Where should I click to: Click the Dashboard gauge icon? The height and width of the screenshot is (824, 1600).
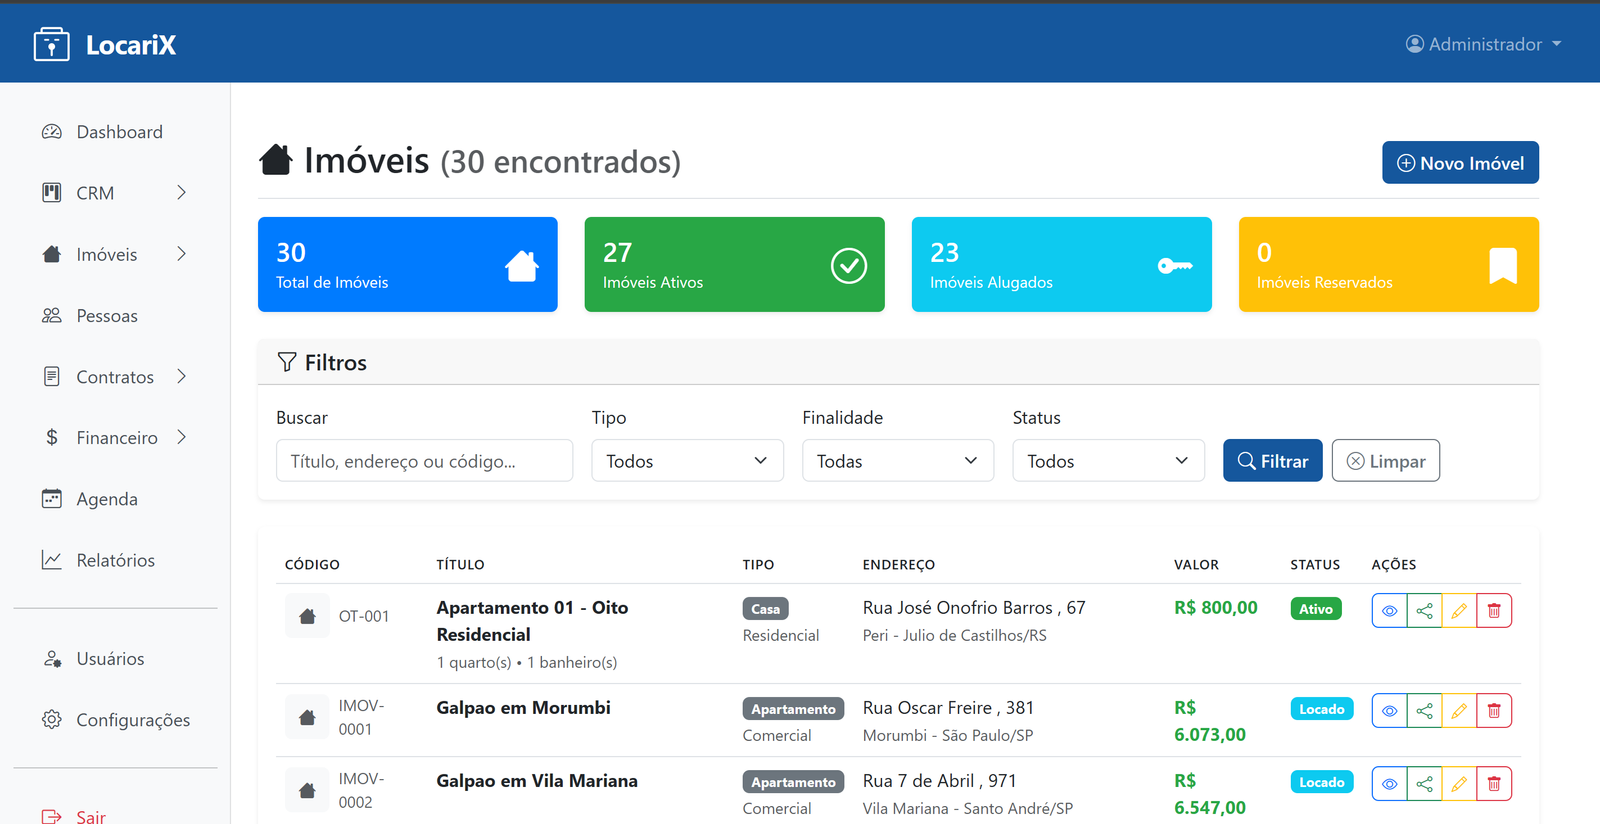pos(52,132)
